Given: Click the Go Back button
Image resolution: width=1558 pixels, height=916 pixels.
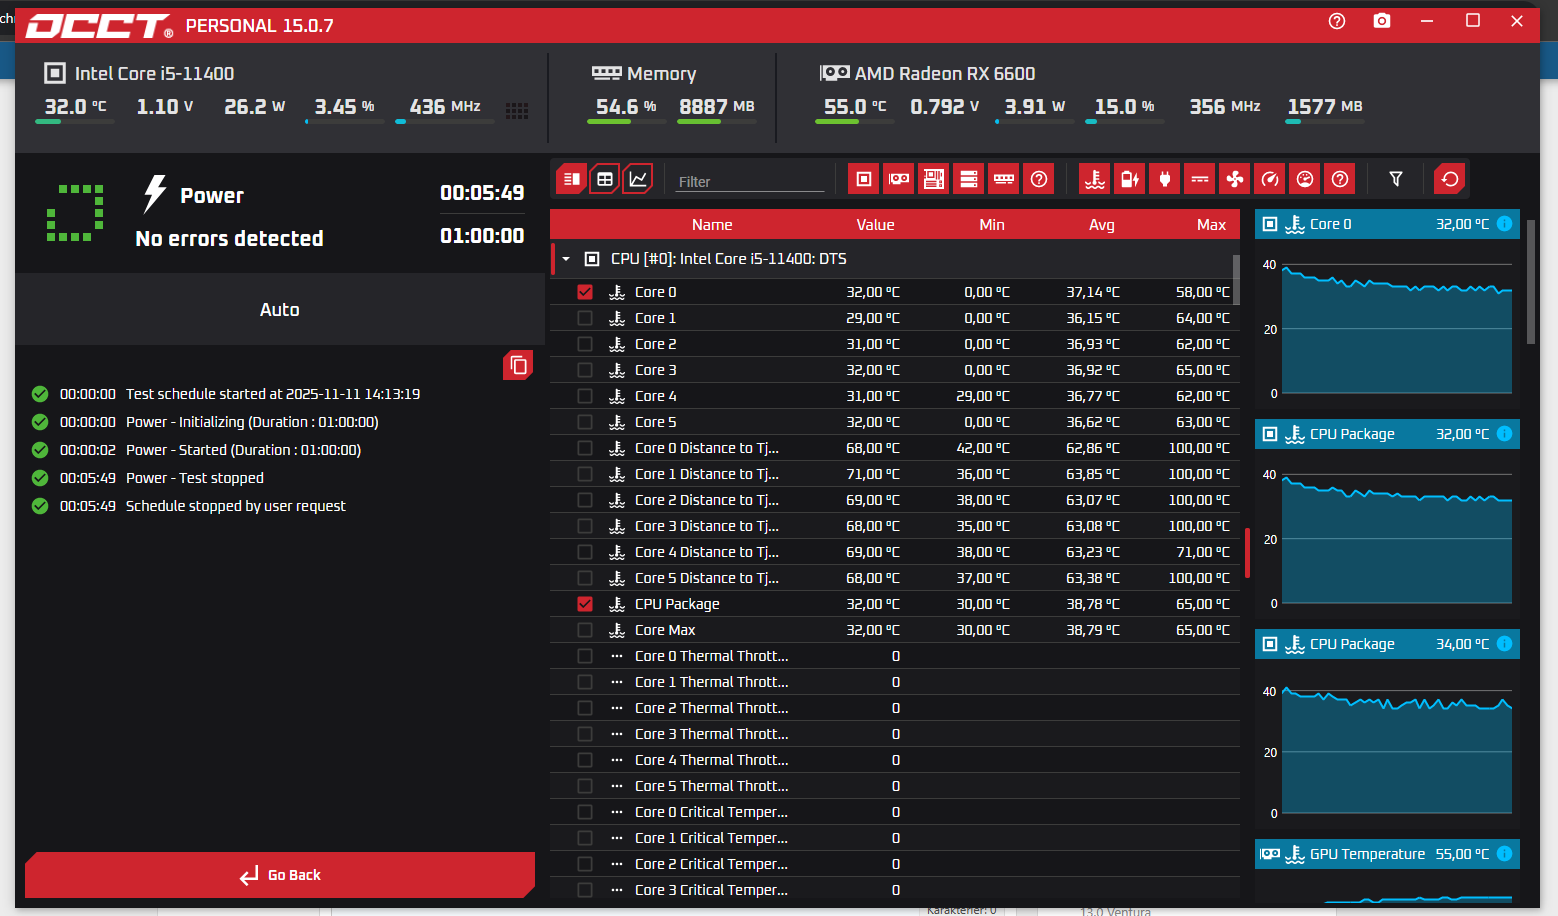Looking at the screenshot, I should [280, 875].
